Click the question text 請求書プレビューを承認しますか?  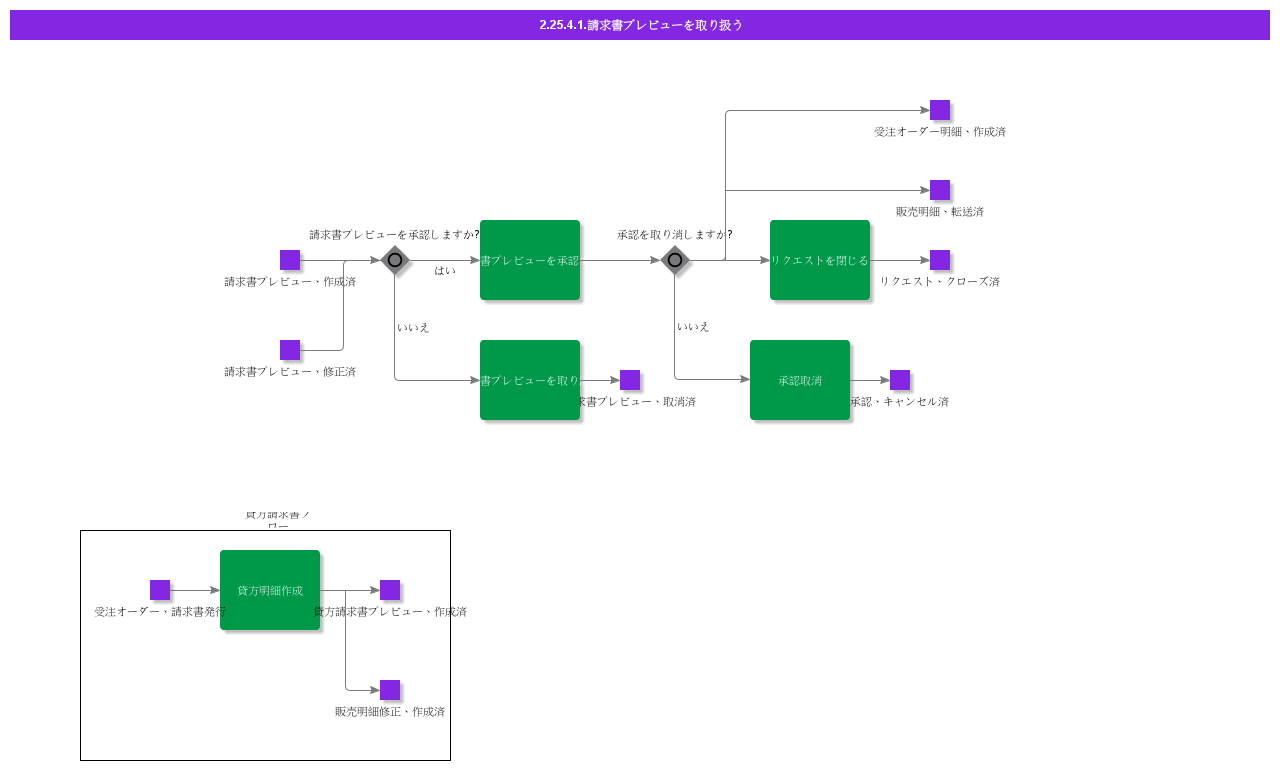tap(394, 235)
